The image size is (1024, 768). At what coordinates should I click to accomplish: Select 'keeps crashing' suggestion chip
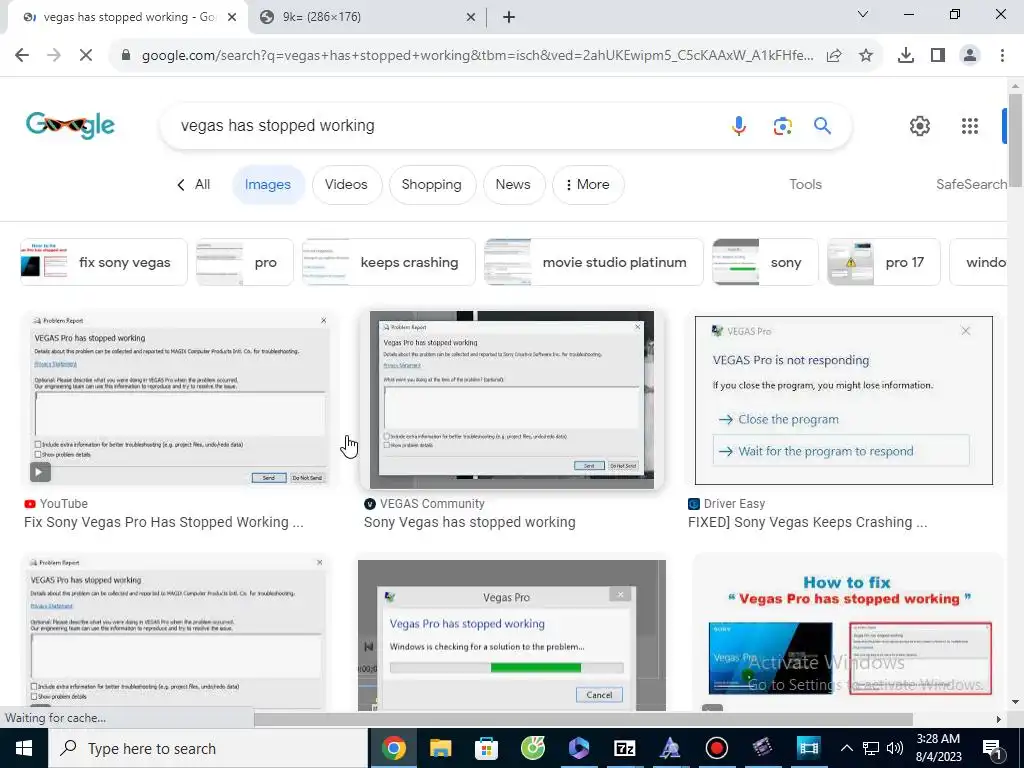click(x=389, y=262)
